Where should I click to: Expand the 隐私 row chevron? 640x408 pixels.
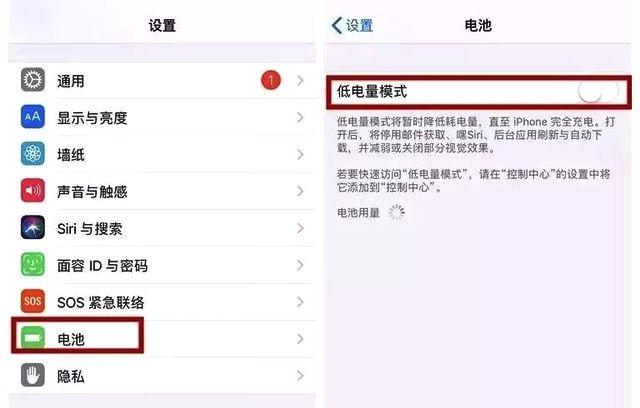click(x=300, y=376)
